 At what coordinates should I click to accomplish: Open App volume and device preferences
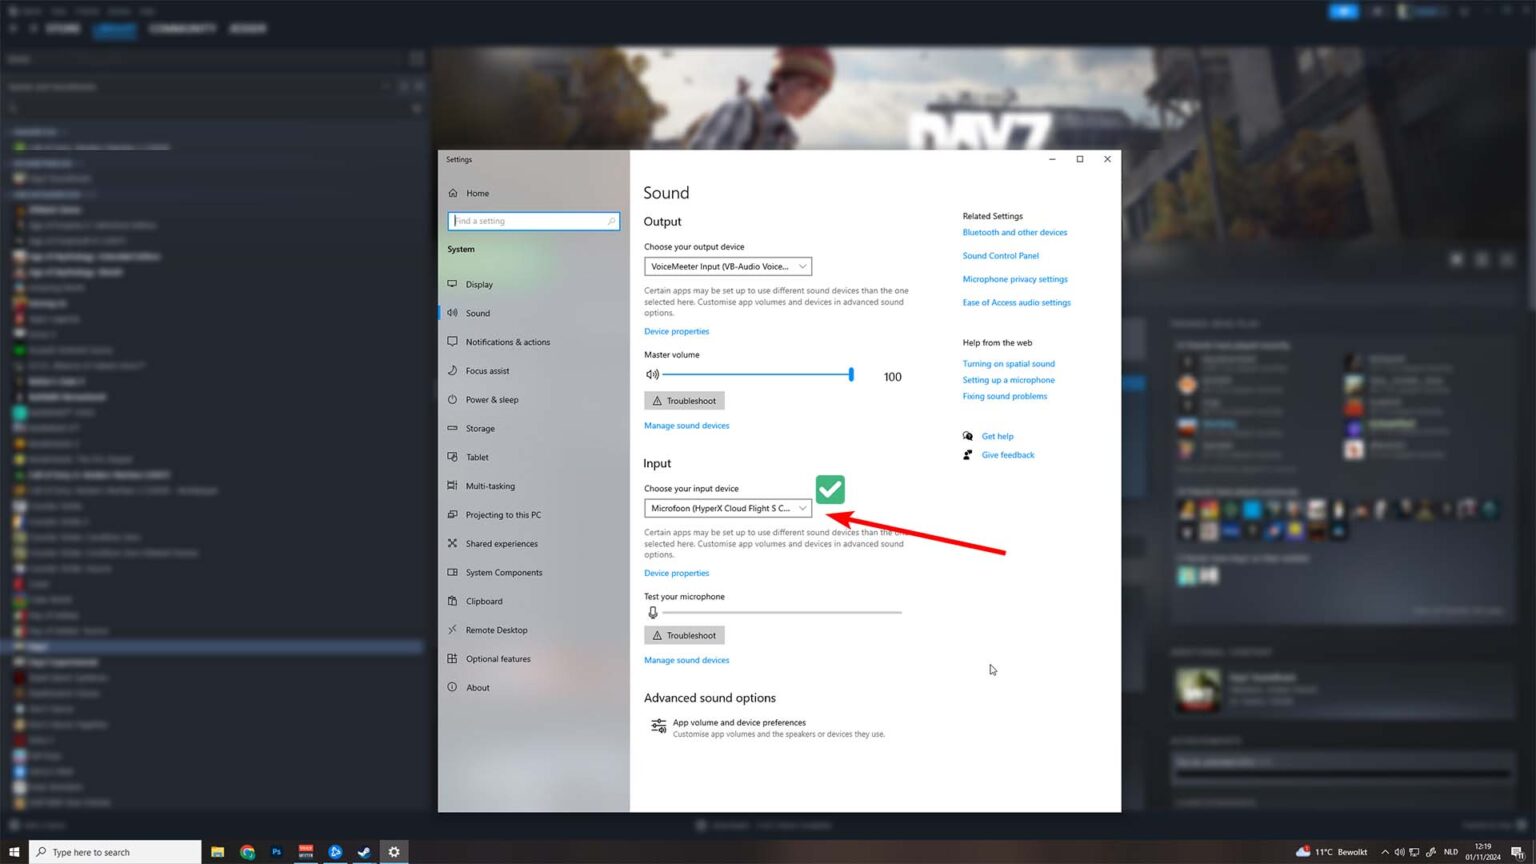point(739,722)
